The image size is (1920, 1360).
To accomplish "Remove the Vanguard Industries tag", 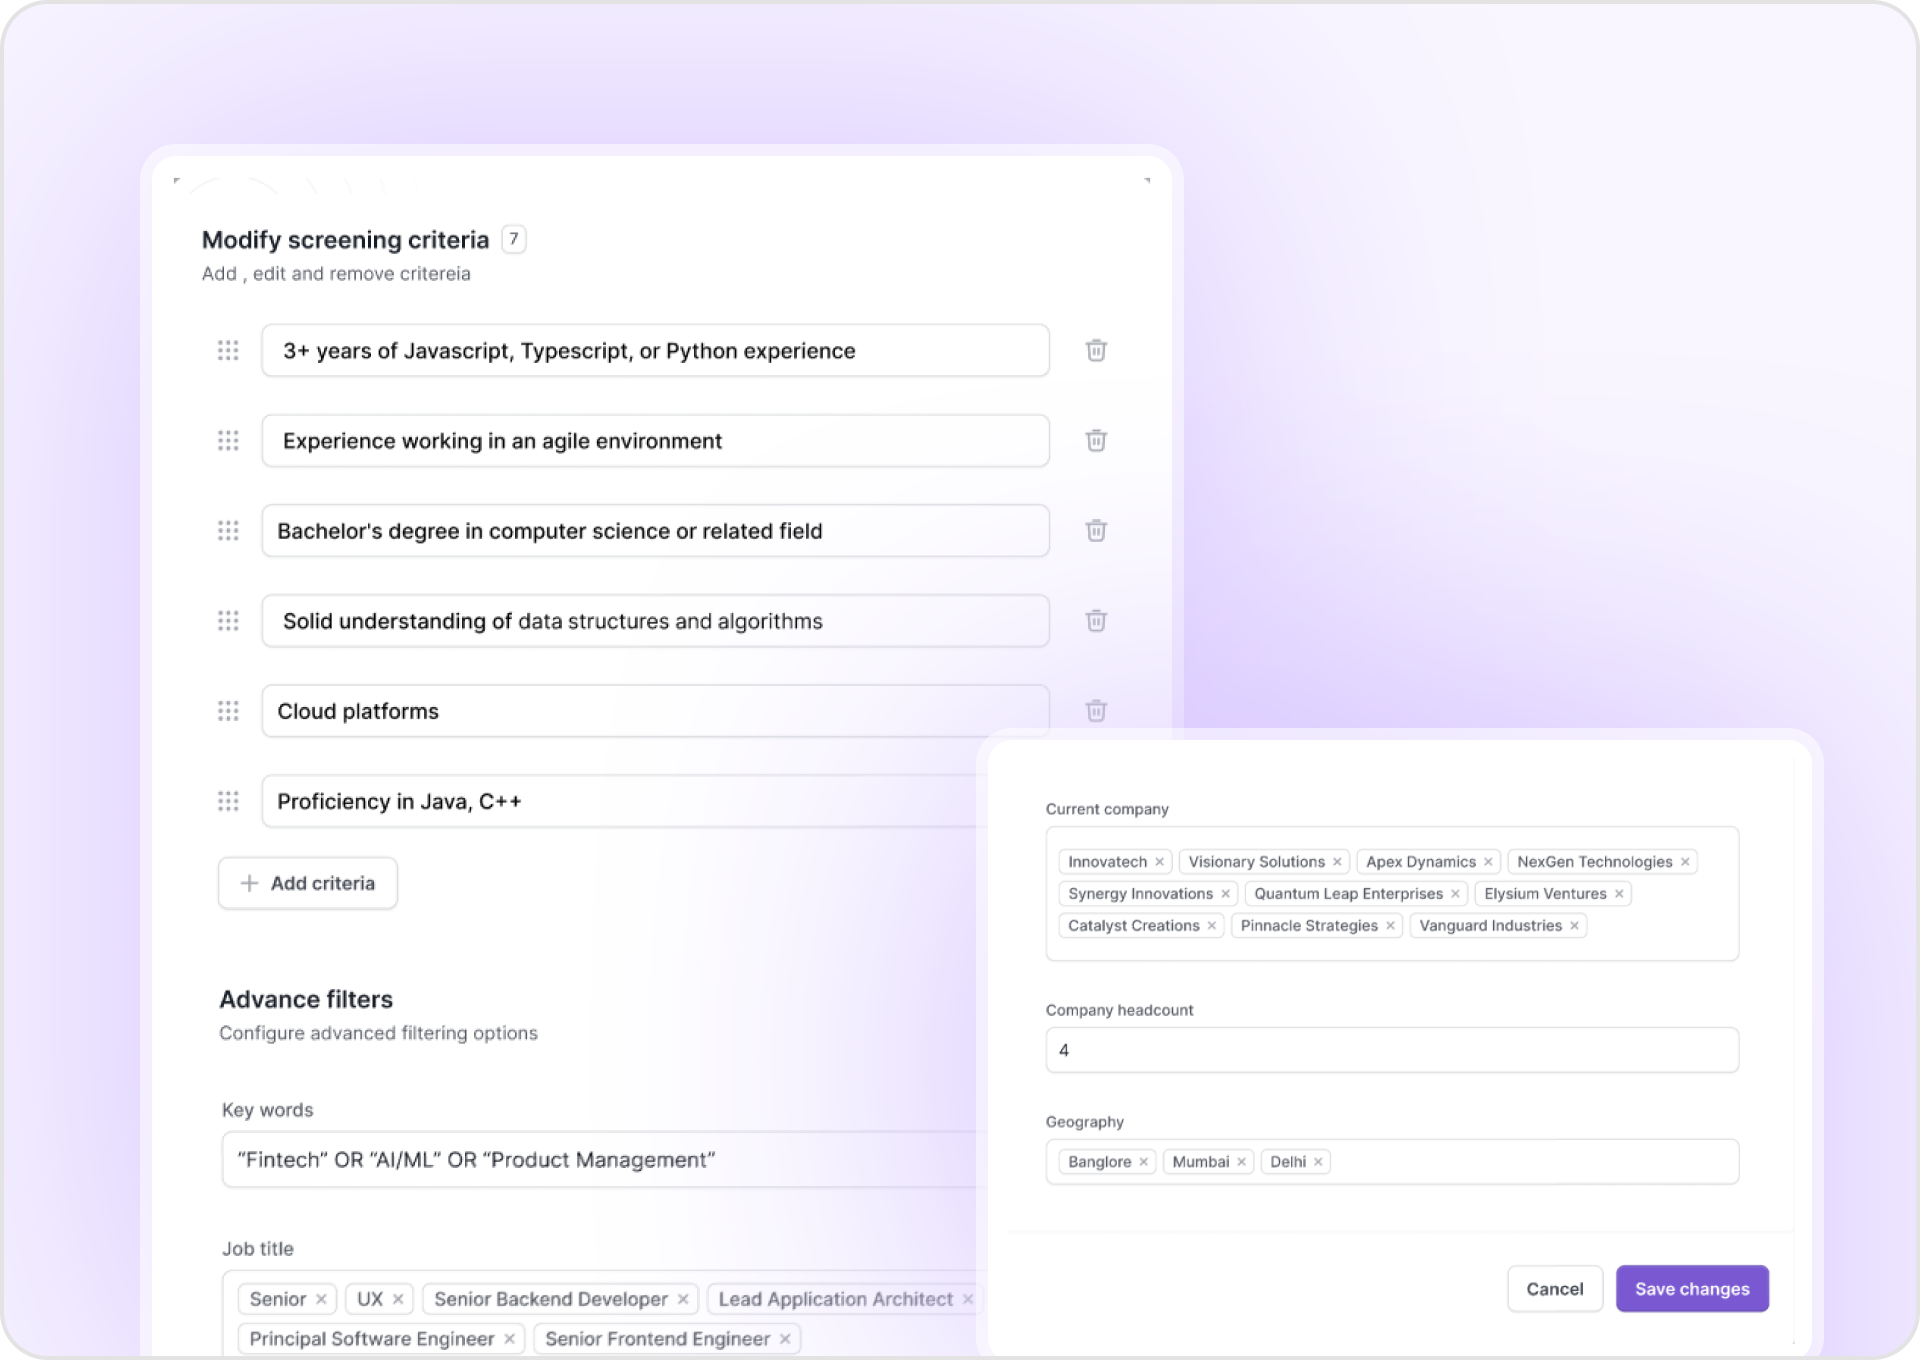I will tap(1574, 926).
